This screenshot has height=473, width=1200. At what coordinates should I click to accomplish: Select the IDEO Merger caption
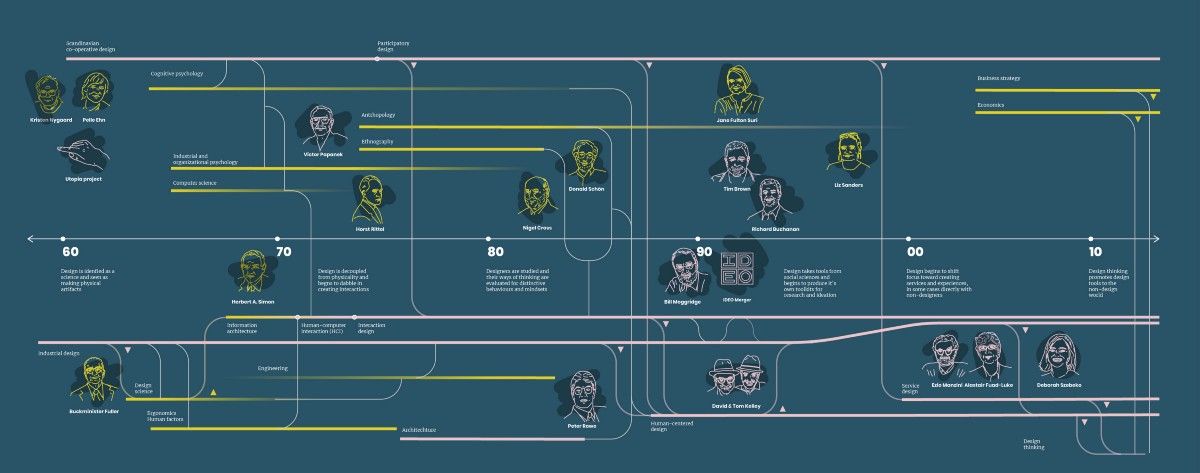pos(737,300)
